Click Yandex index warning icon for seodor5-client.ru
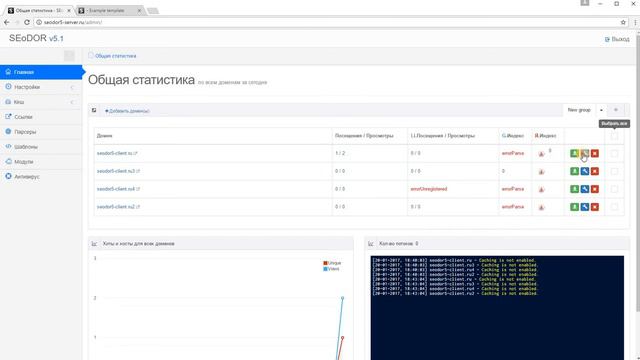Viewport: 640px width, 360px height. tap(541, 154)
